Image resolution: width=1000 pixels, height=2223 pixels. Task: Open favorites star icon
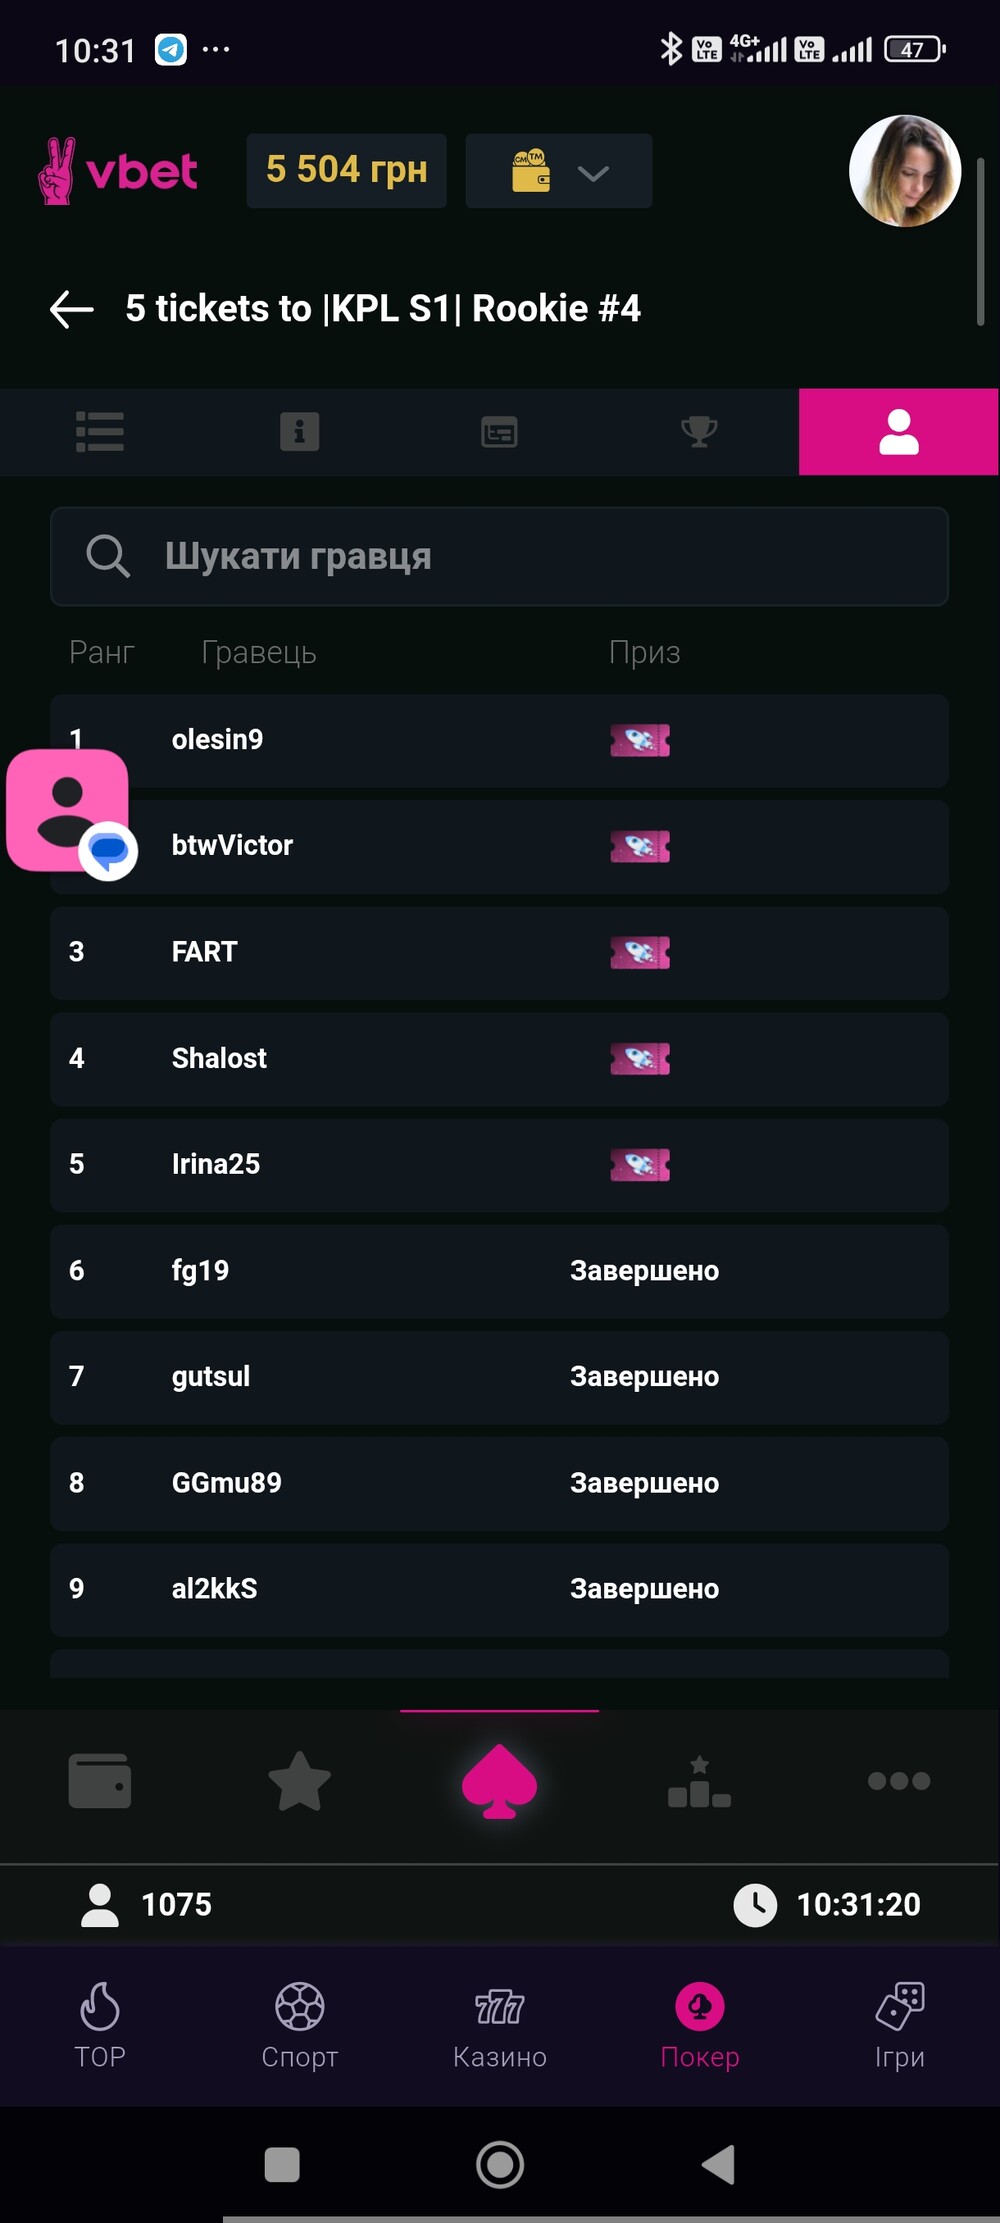pos(299,1781)
